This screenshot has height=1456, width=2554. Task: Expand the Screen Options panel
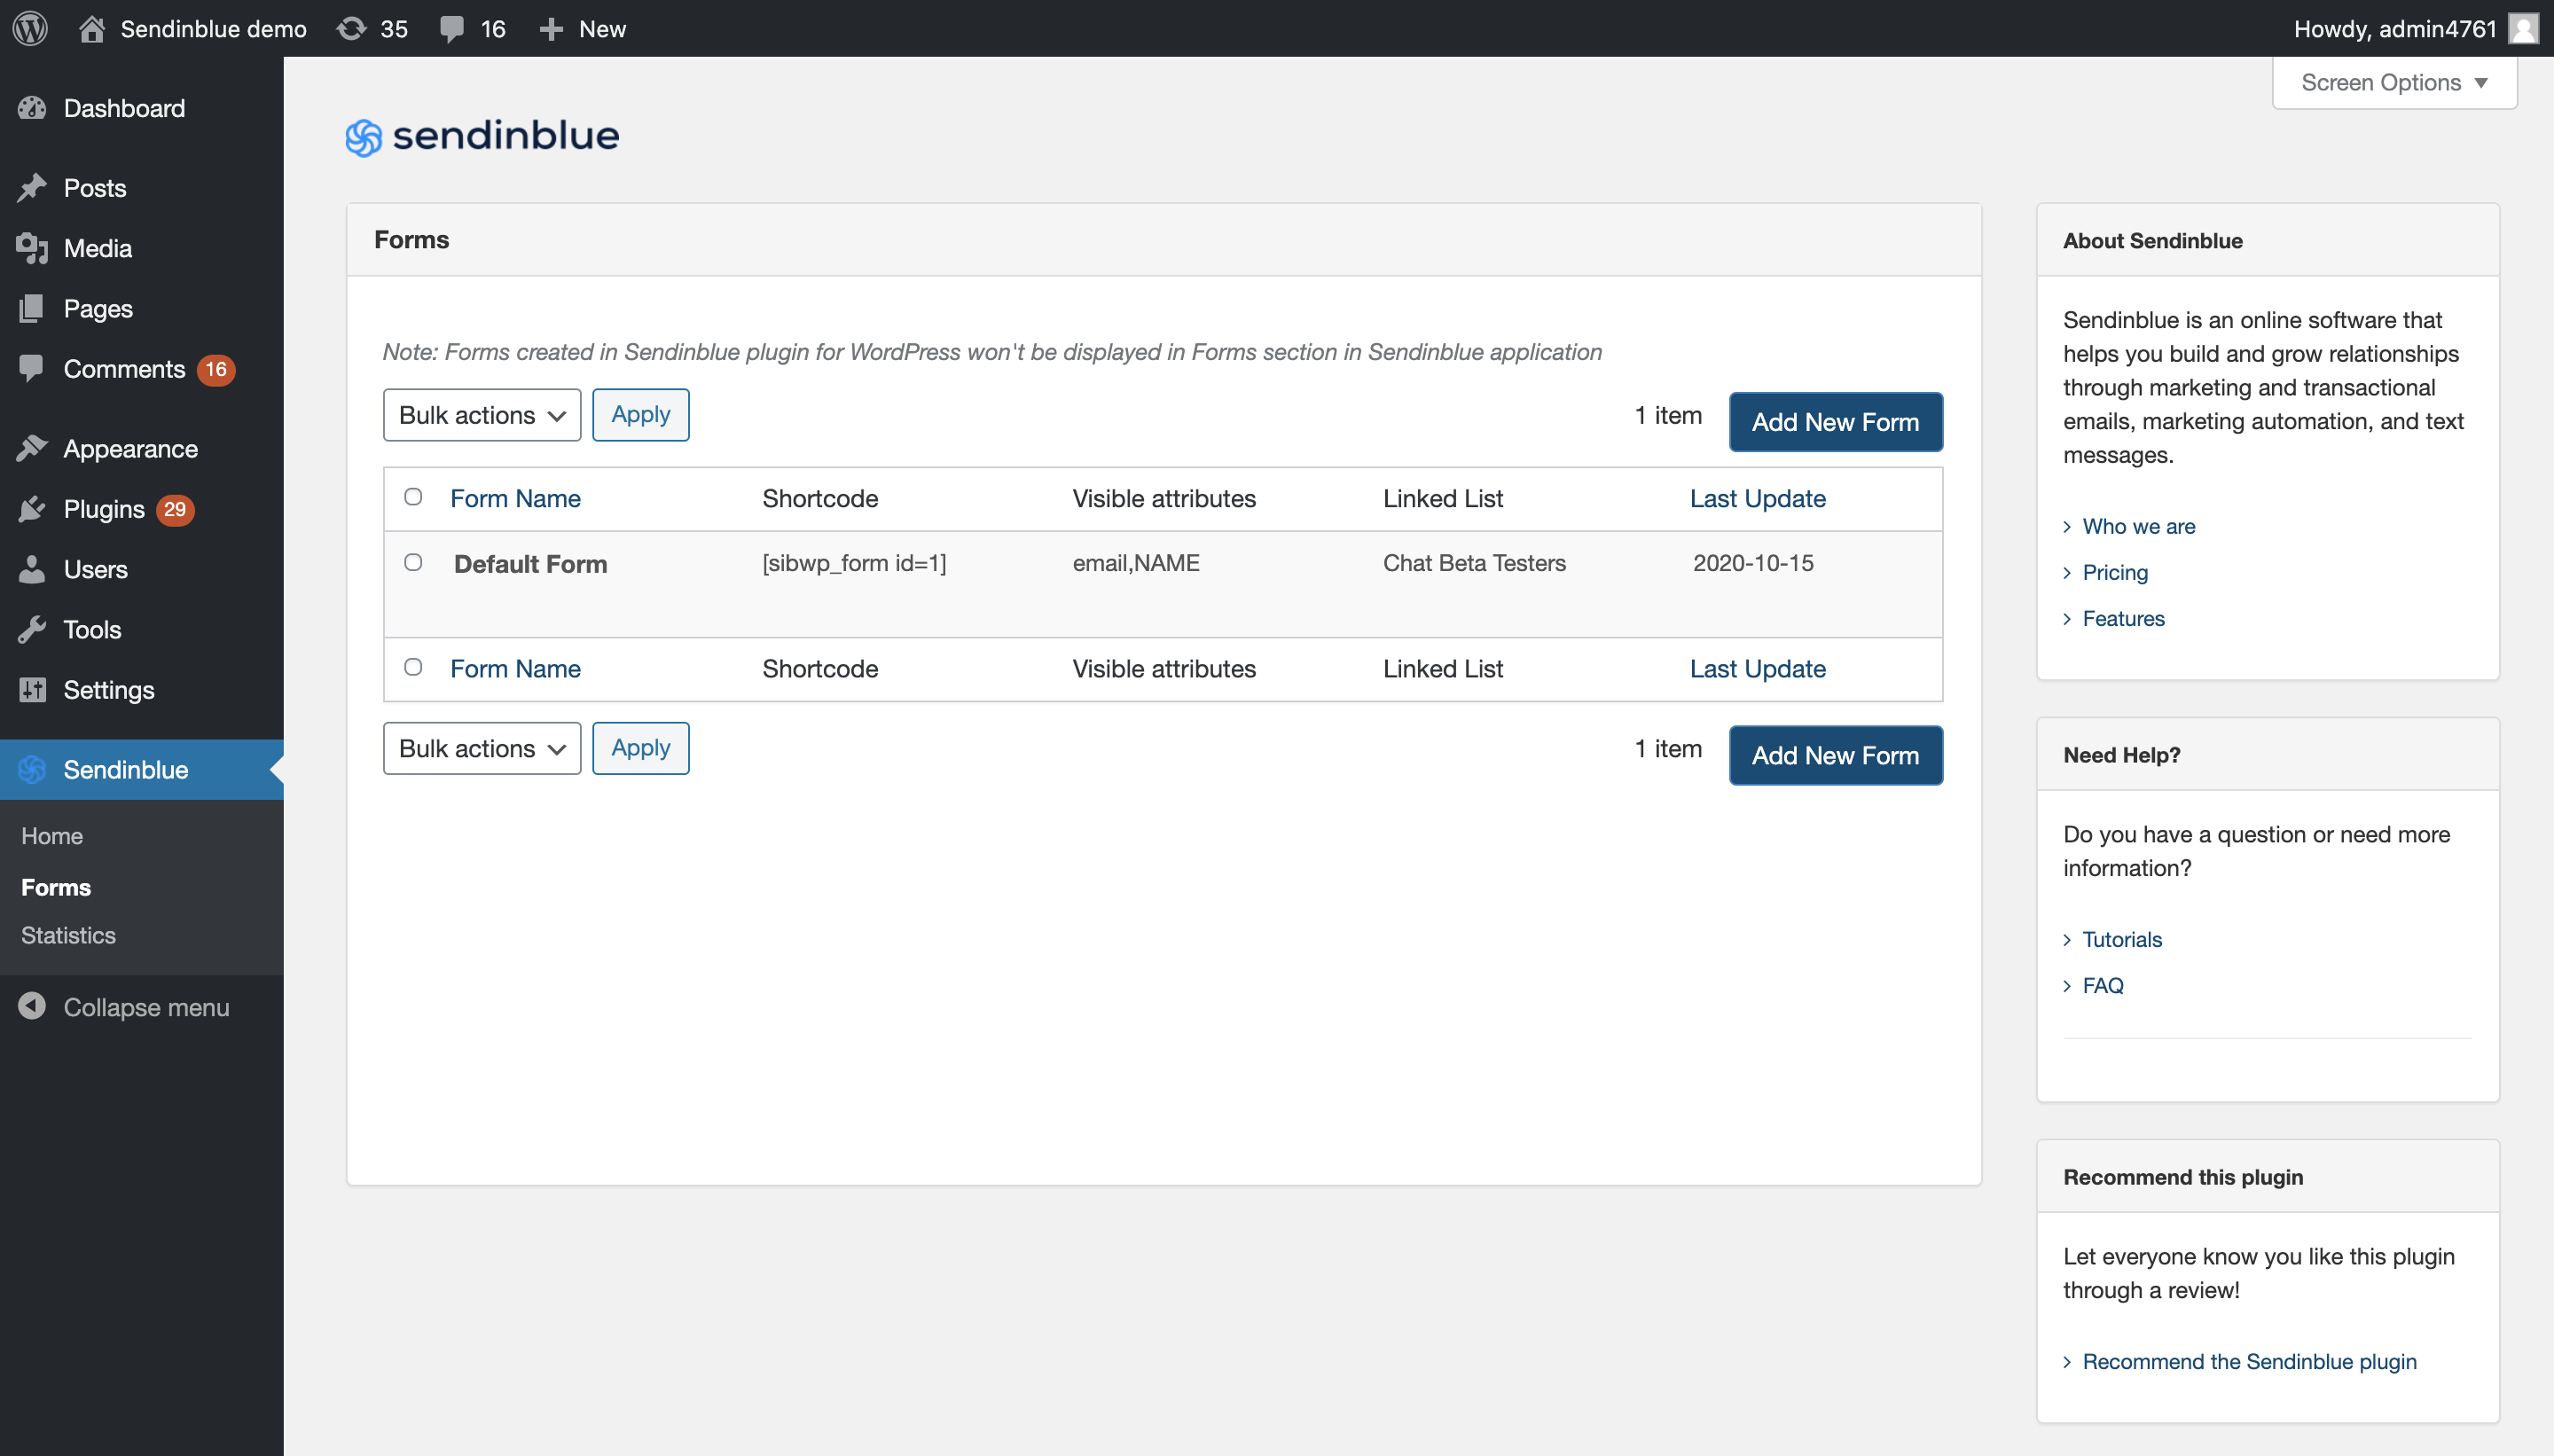pos(2393,83)
